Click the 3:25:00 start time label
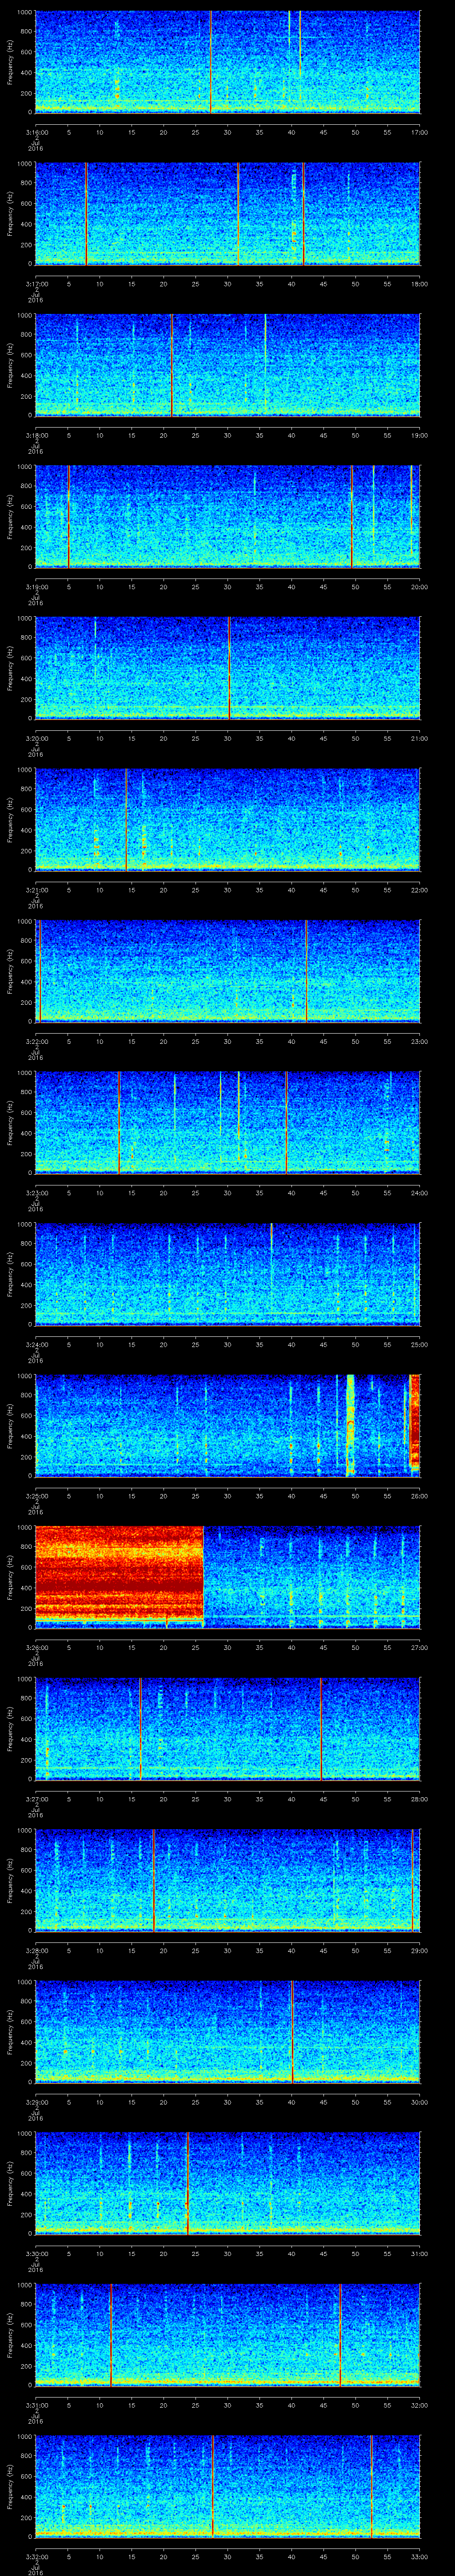This screenshot has height=2576, width=455. [x=37, y=1496]
